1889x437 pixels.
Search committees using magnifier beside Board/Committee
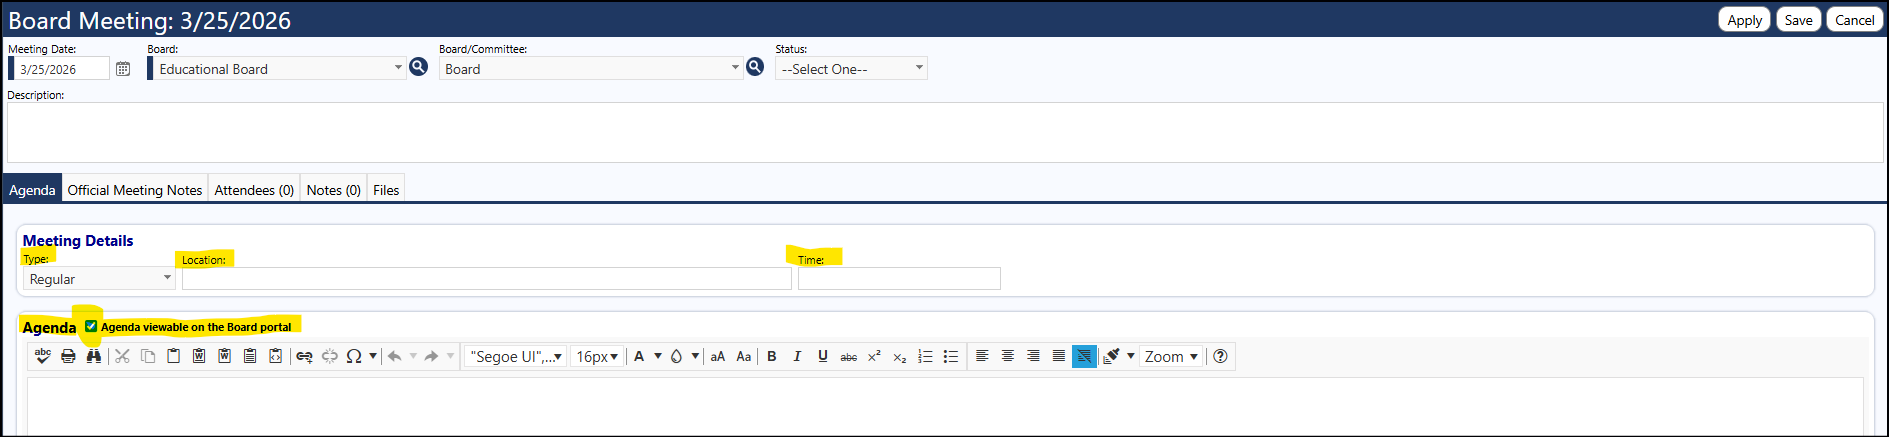pos(755,67)
